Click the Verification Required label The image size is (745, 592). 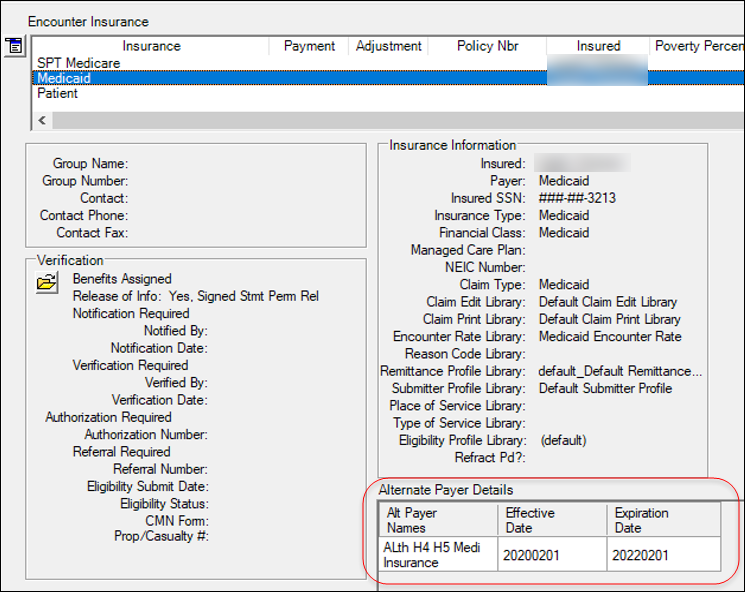(130, 365)
